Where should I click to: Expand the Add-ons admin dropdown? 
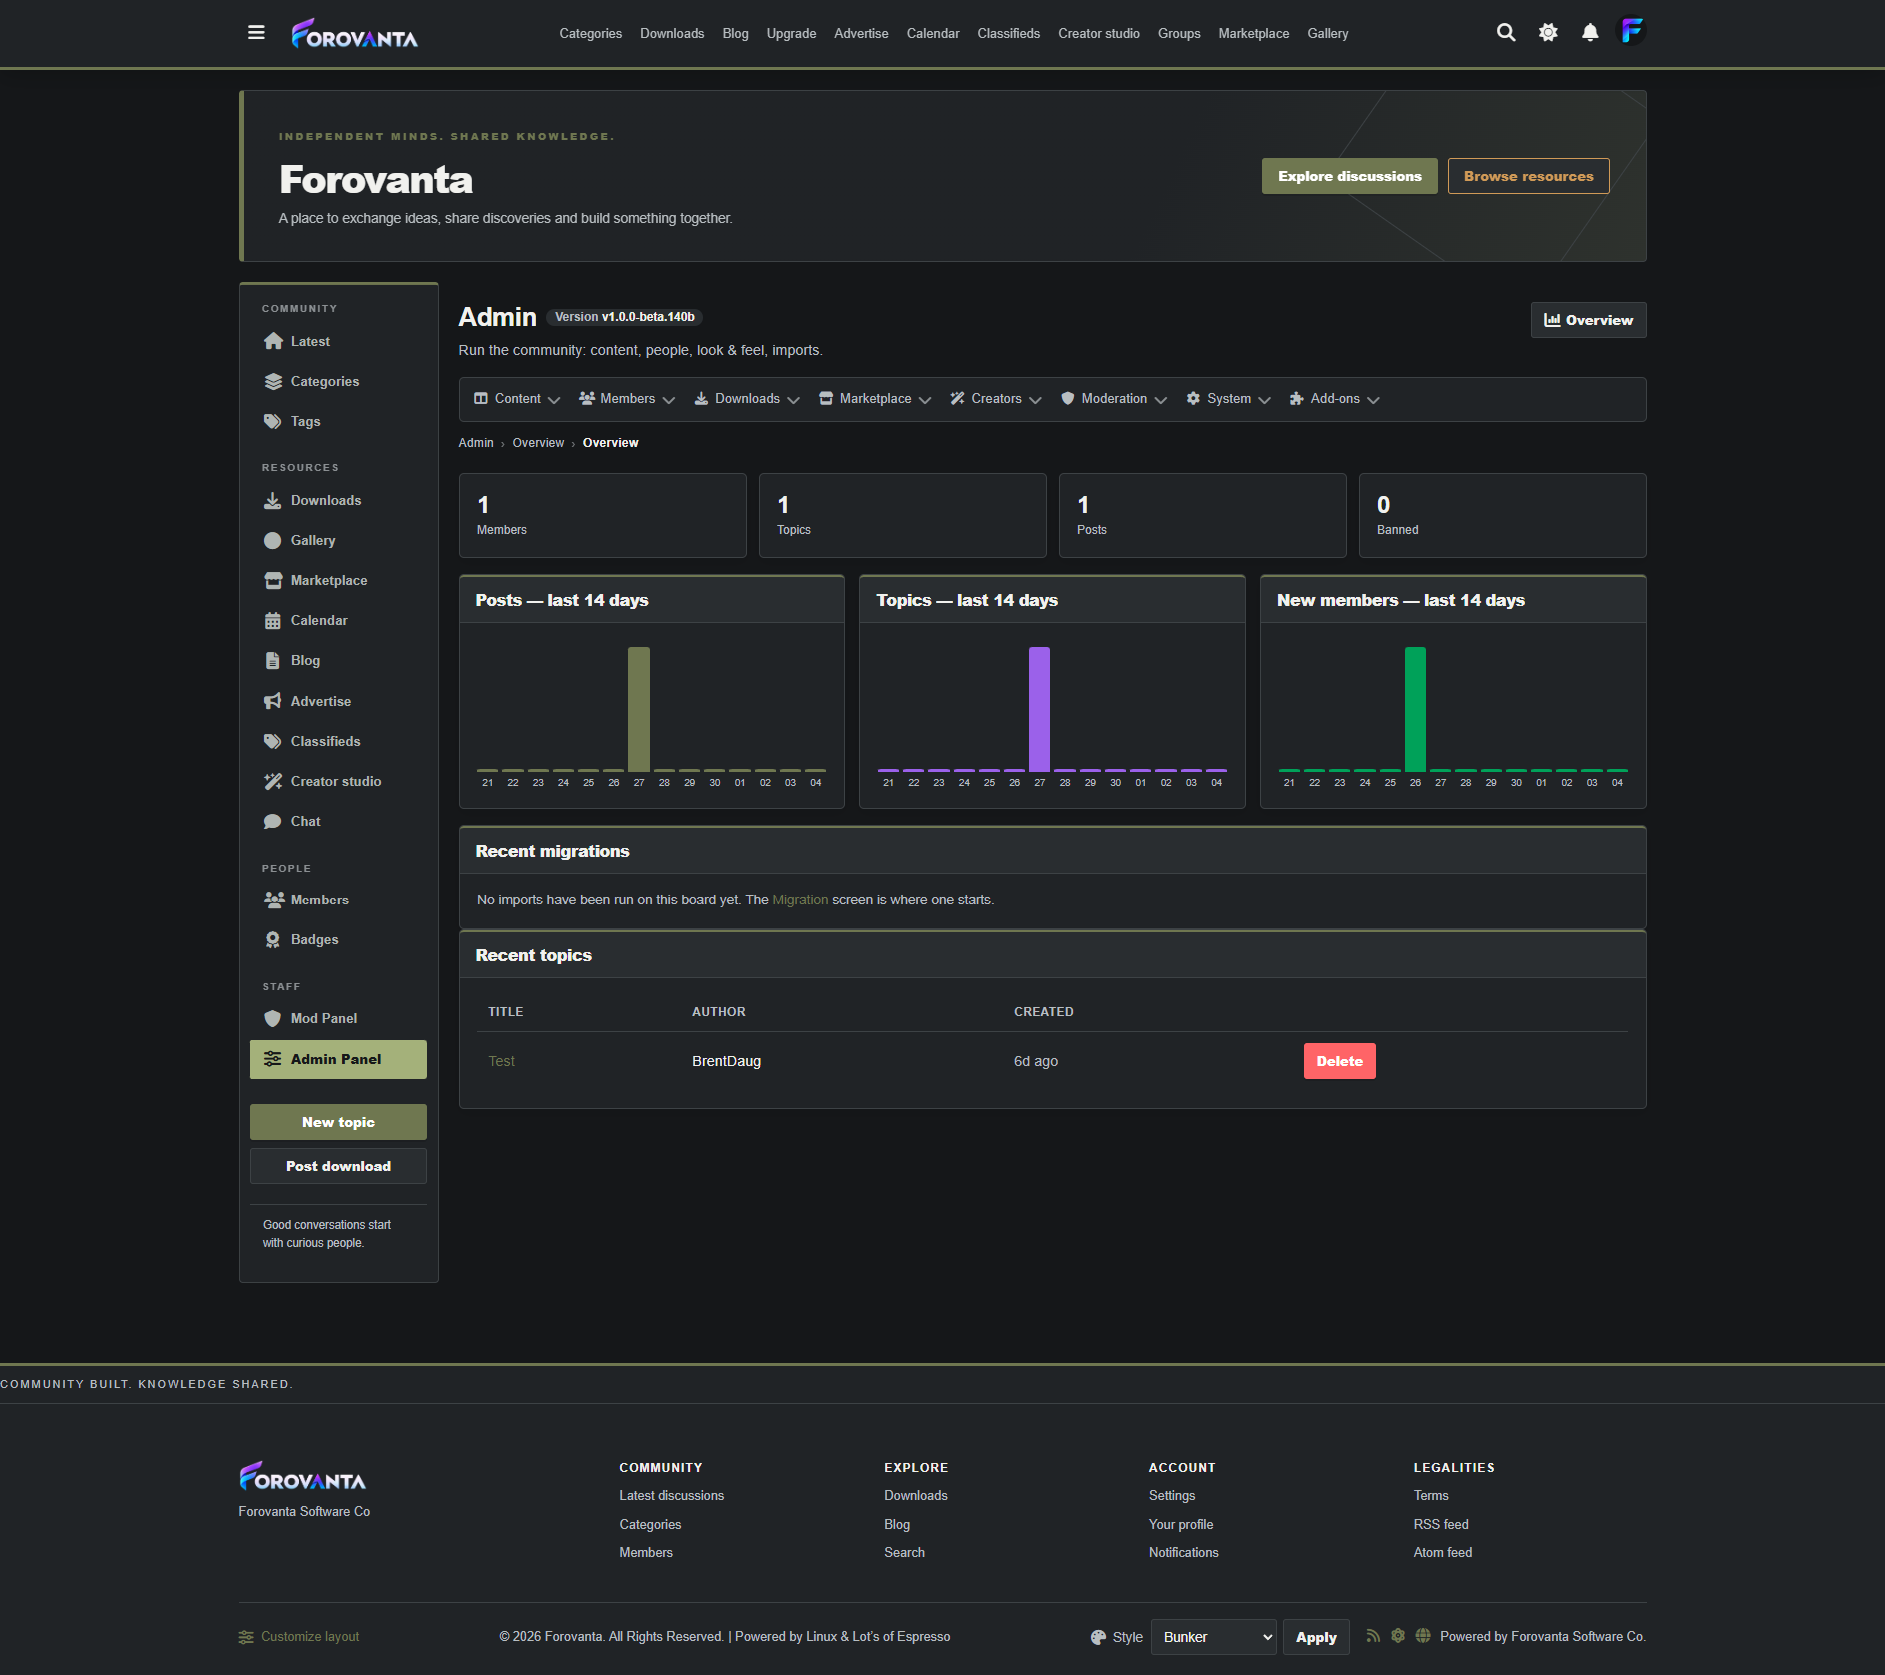point(1334,399)
